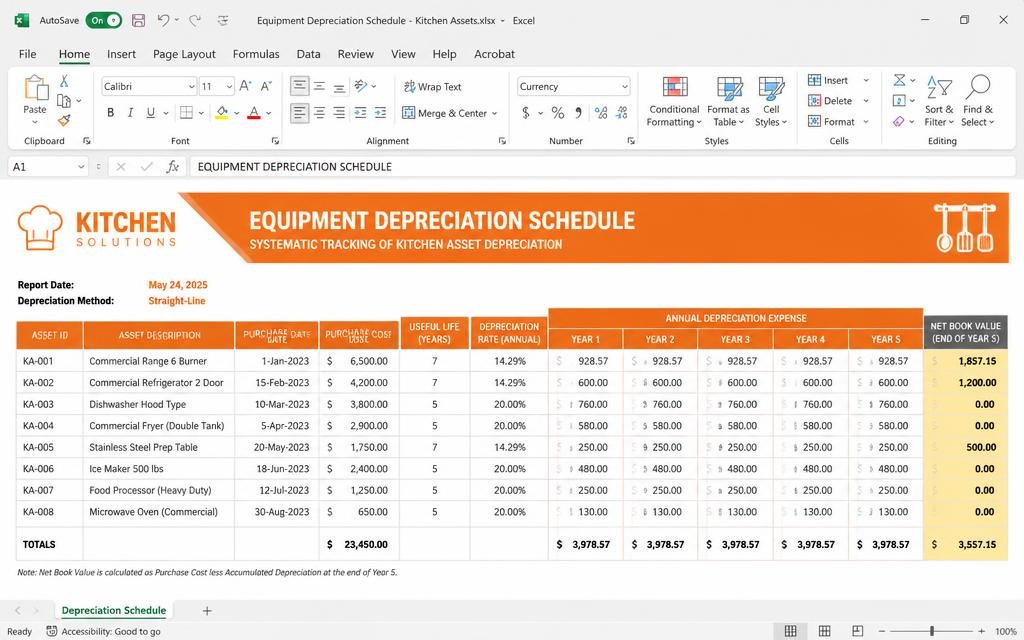Viewport: 1024px width, 640px height.
Task: Click the Orientation text angle icon
Action: tap(360, 86)
